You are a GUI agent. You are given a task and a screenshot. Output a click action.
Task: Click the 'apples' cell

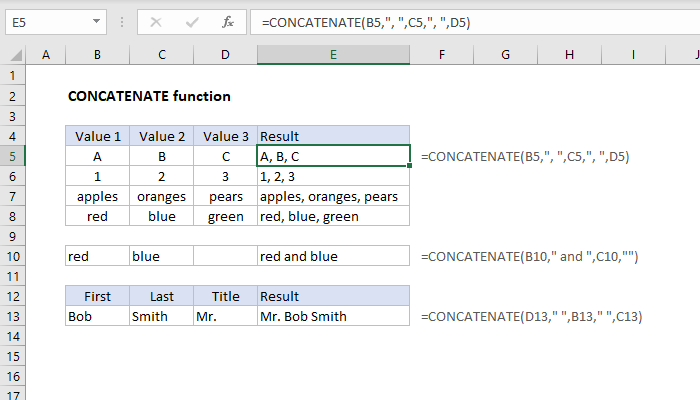point(97,196)
